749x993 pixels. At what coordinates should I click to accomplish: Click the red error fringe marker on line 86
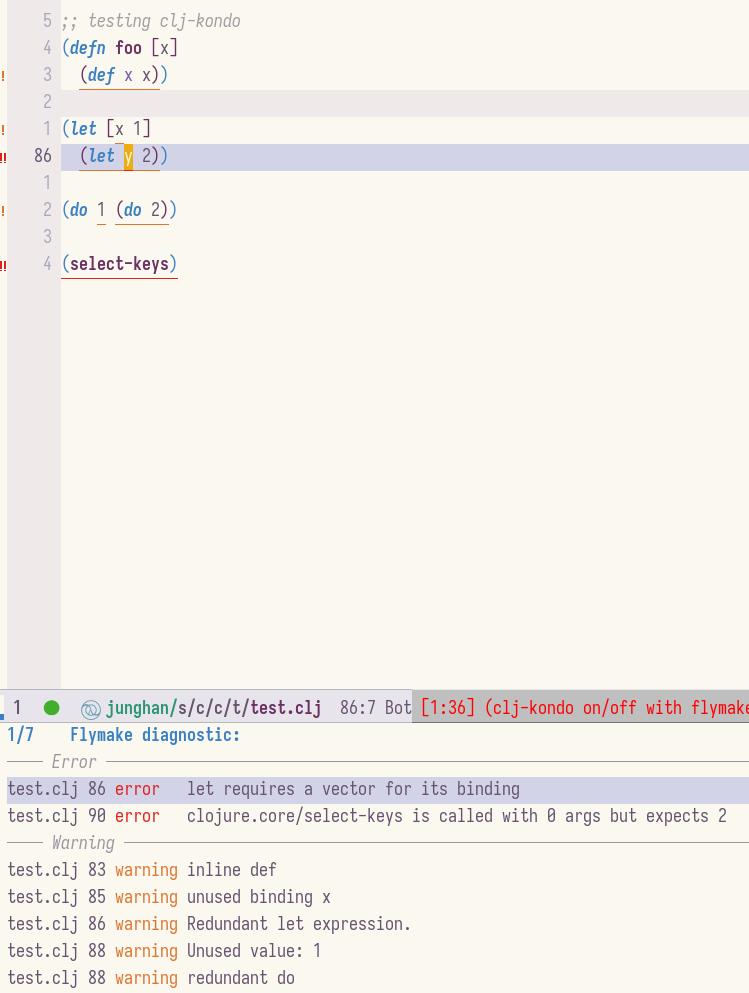tap(3, 156)
